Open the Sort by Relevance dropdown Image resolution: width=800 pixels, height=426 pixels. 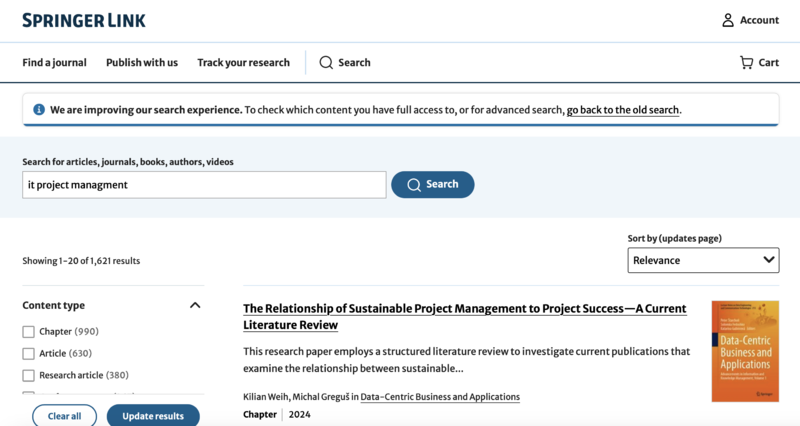[x=703, y=260]
